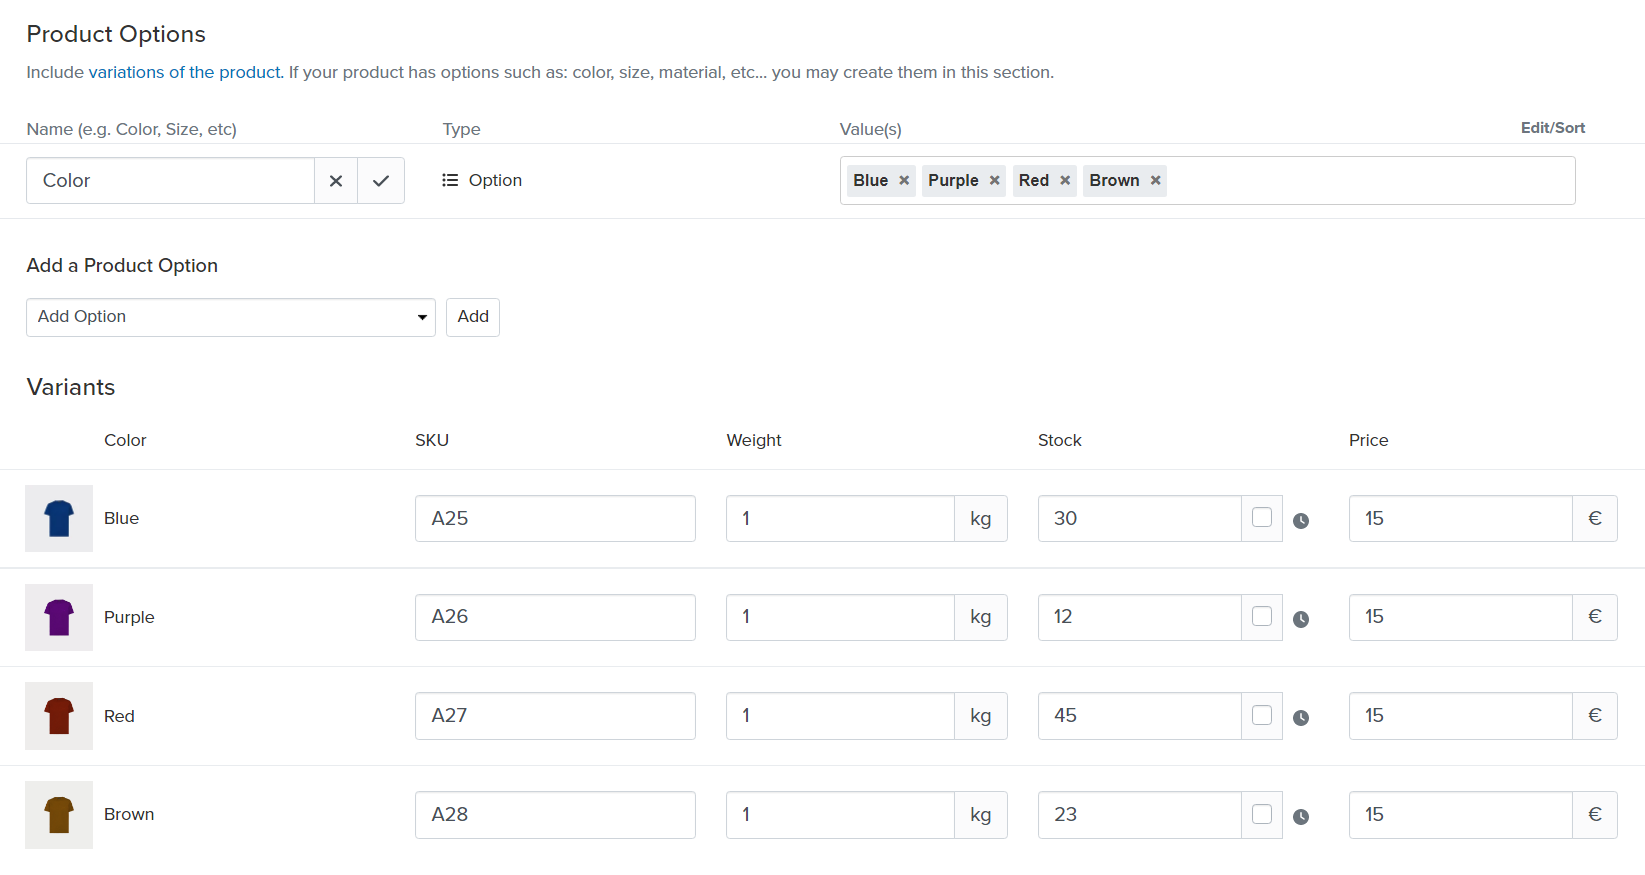Remove the Brown value tag
This screenshot has height=875, width=1645.
click(1155, 181)
